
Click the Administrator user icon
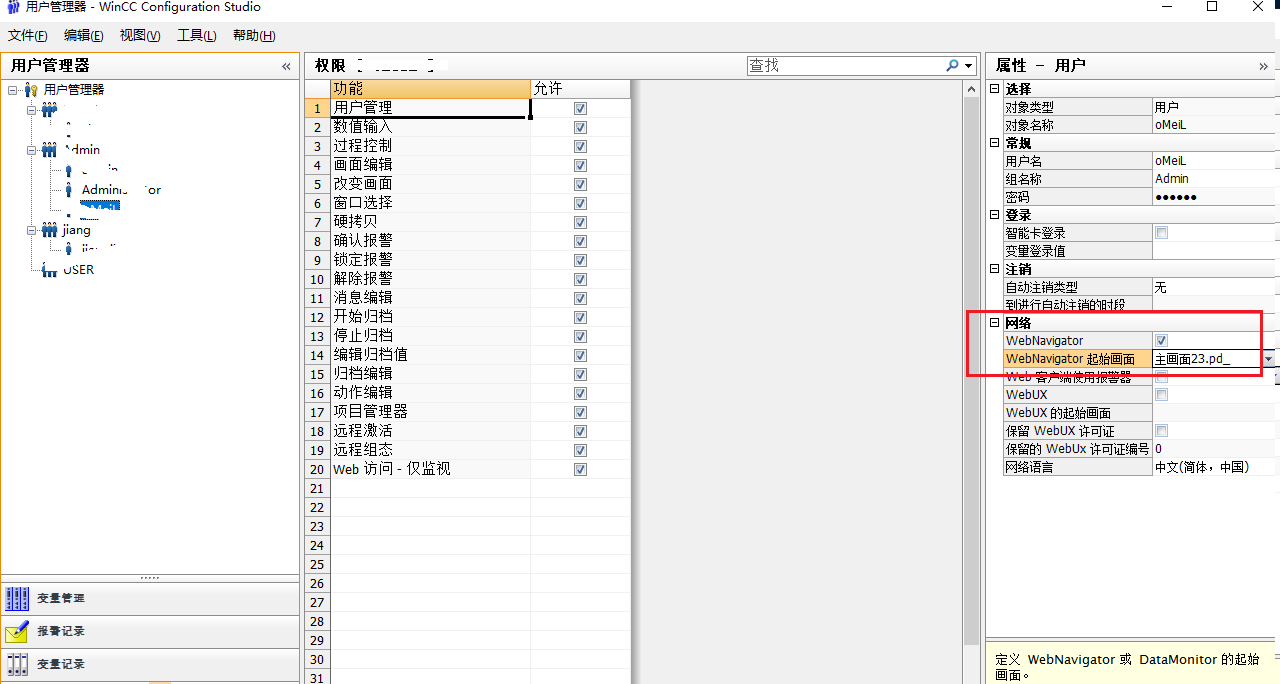(x=68, y=190)
